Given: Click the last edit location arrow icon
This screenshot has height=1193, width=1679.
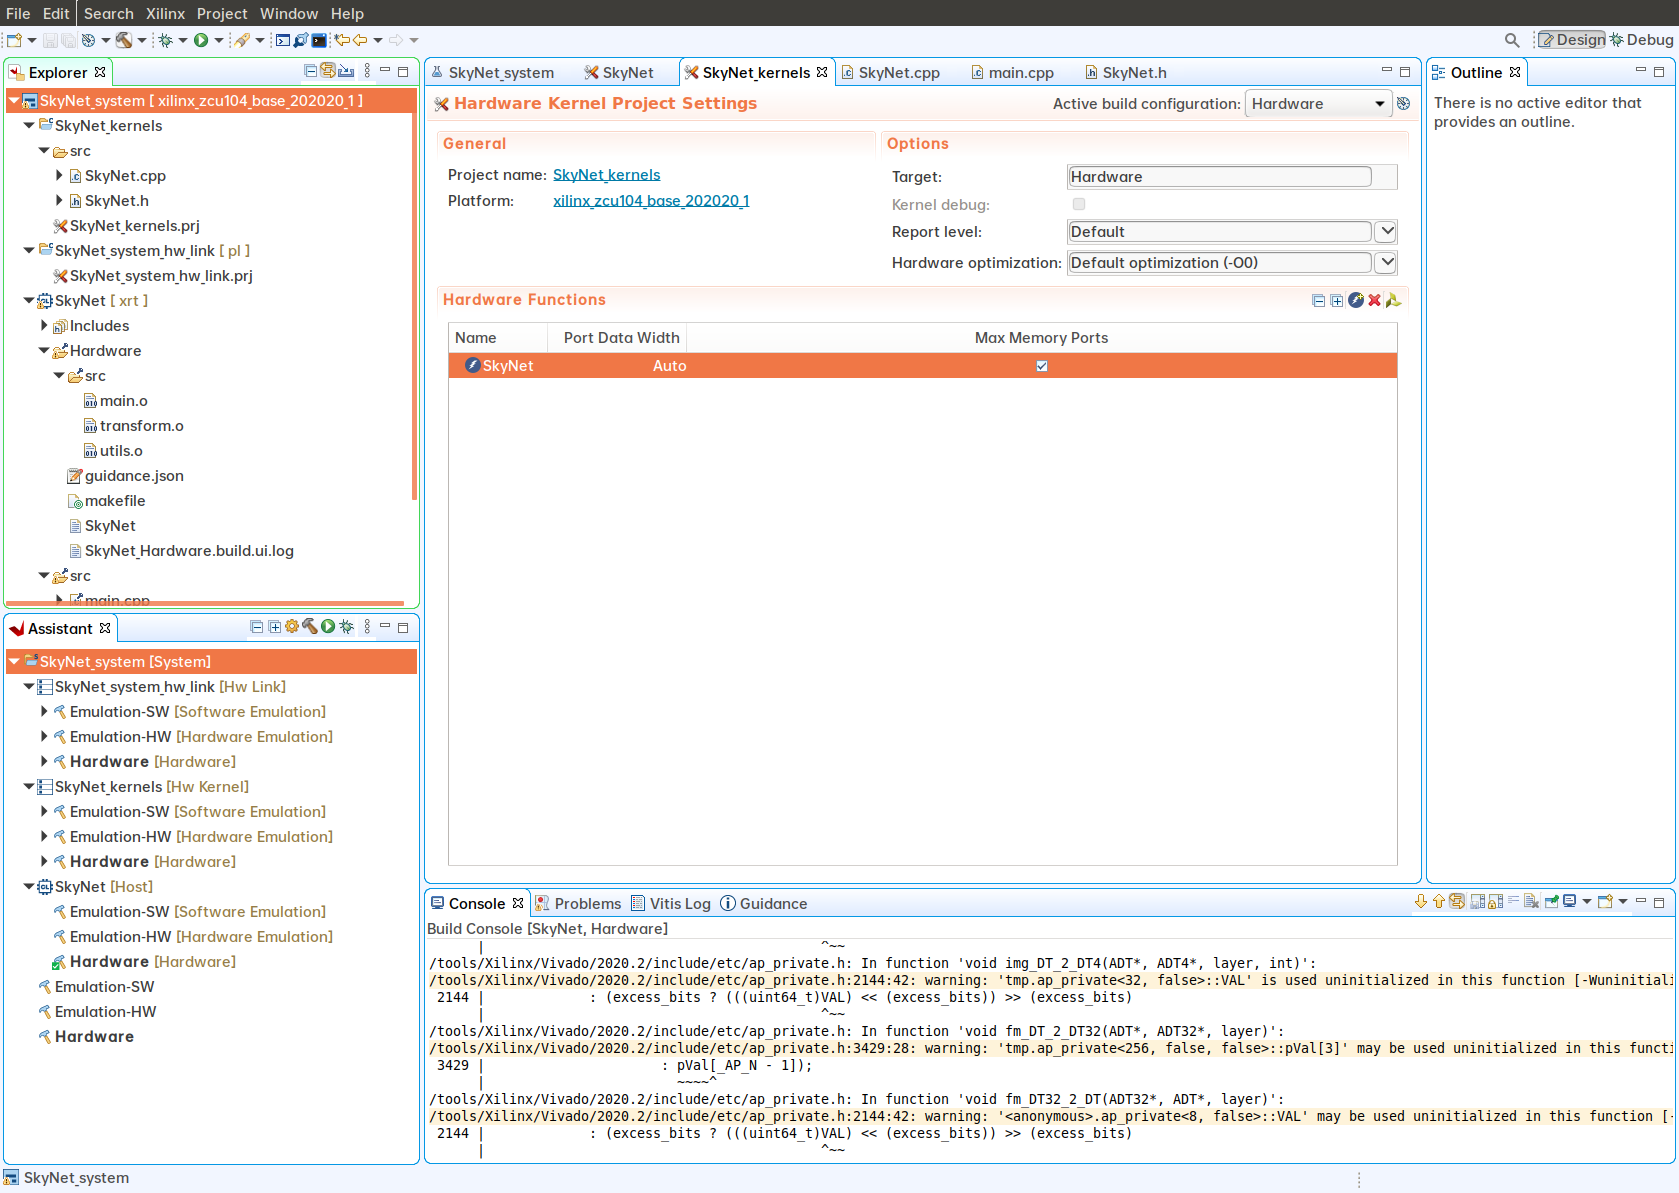Looking at the screenshot, I should click(x=342, y=40).
